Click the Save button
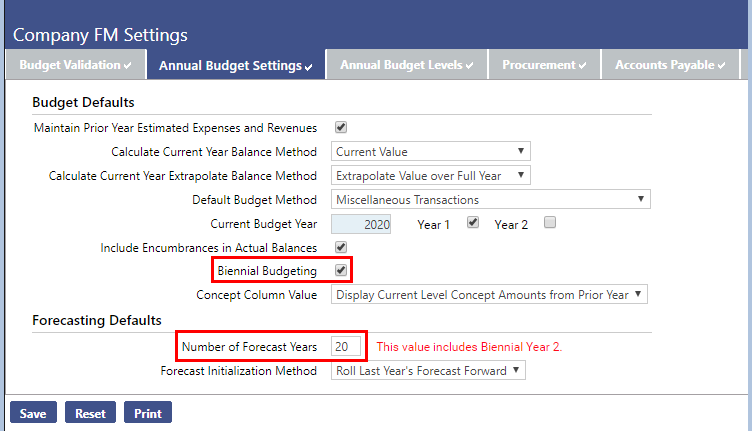 click(x=33, y=413)
